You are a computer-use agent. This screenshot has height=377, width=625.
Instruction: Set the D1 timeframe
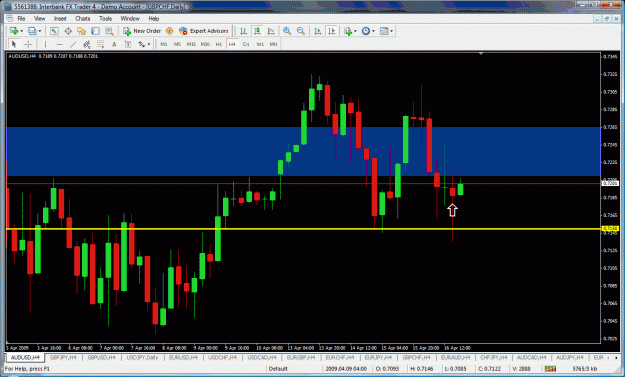click(246, 44)
